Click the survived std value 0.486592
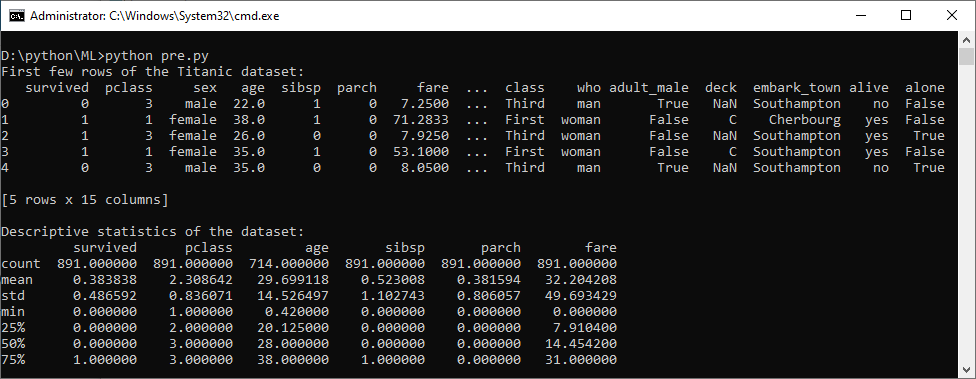The image size is (976, 379). tap(105, 296)
